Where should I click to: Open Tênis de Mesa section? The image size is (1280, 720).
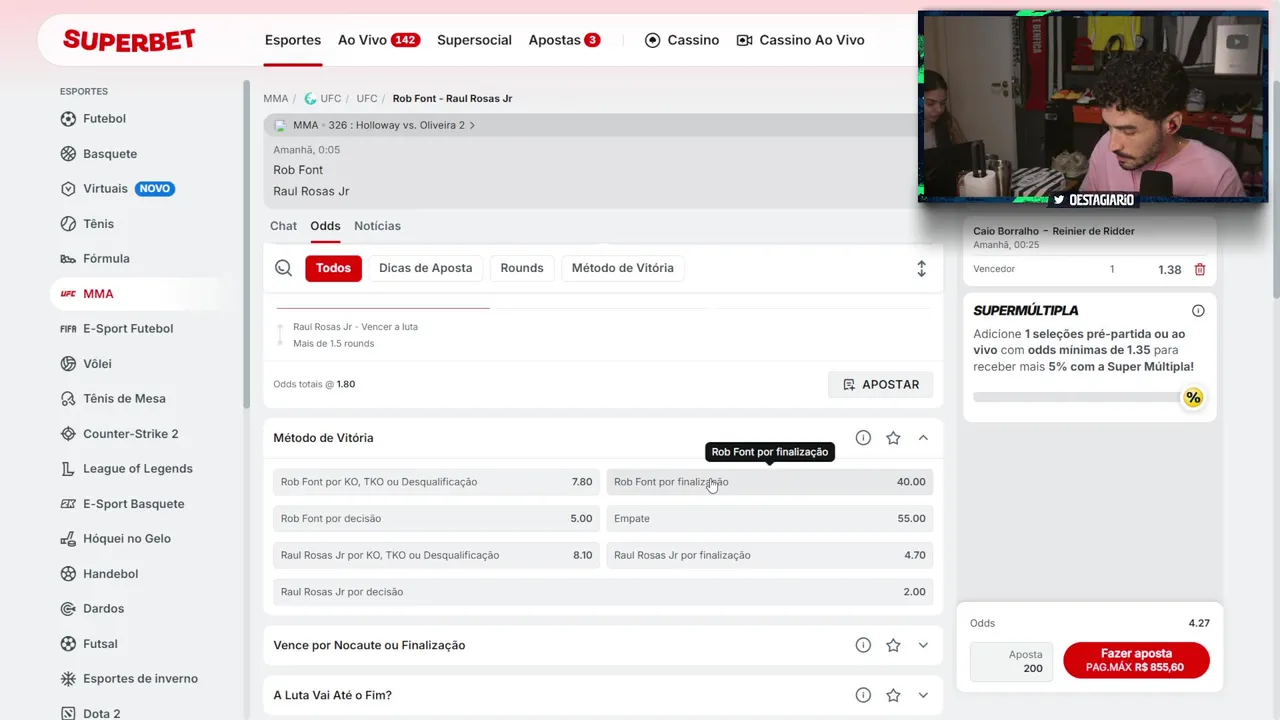124,399
